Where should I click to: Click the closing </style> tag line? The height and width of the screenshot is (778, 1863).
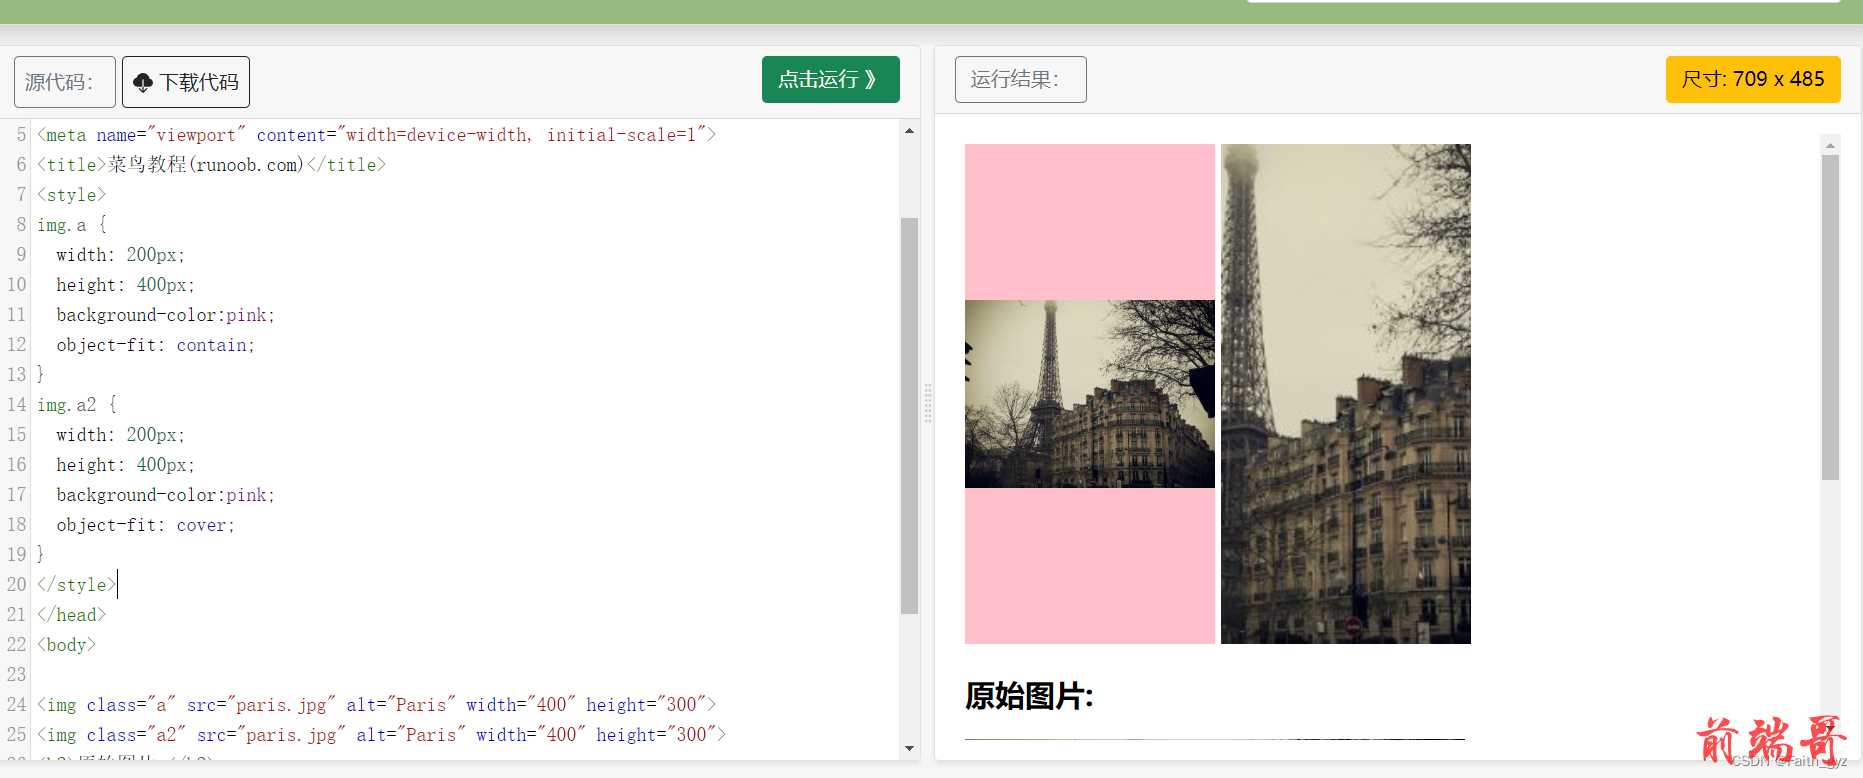(76, 585)
